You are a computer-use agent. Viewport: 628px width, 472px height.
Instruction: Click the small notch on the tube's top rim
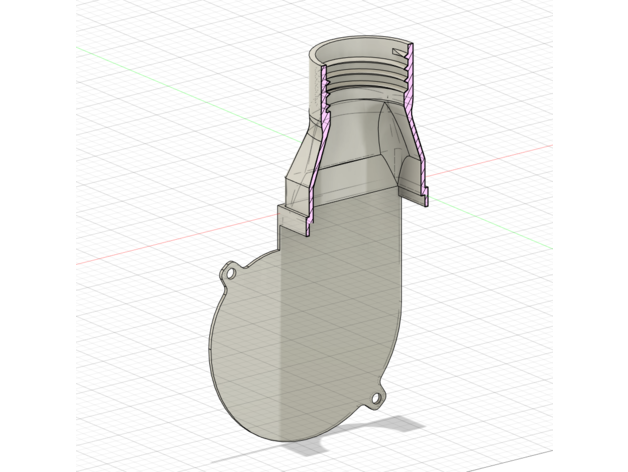point(401,48)
